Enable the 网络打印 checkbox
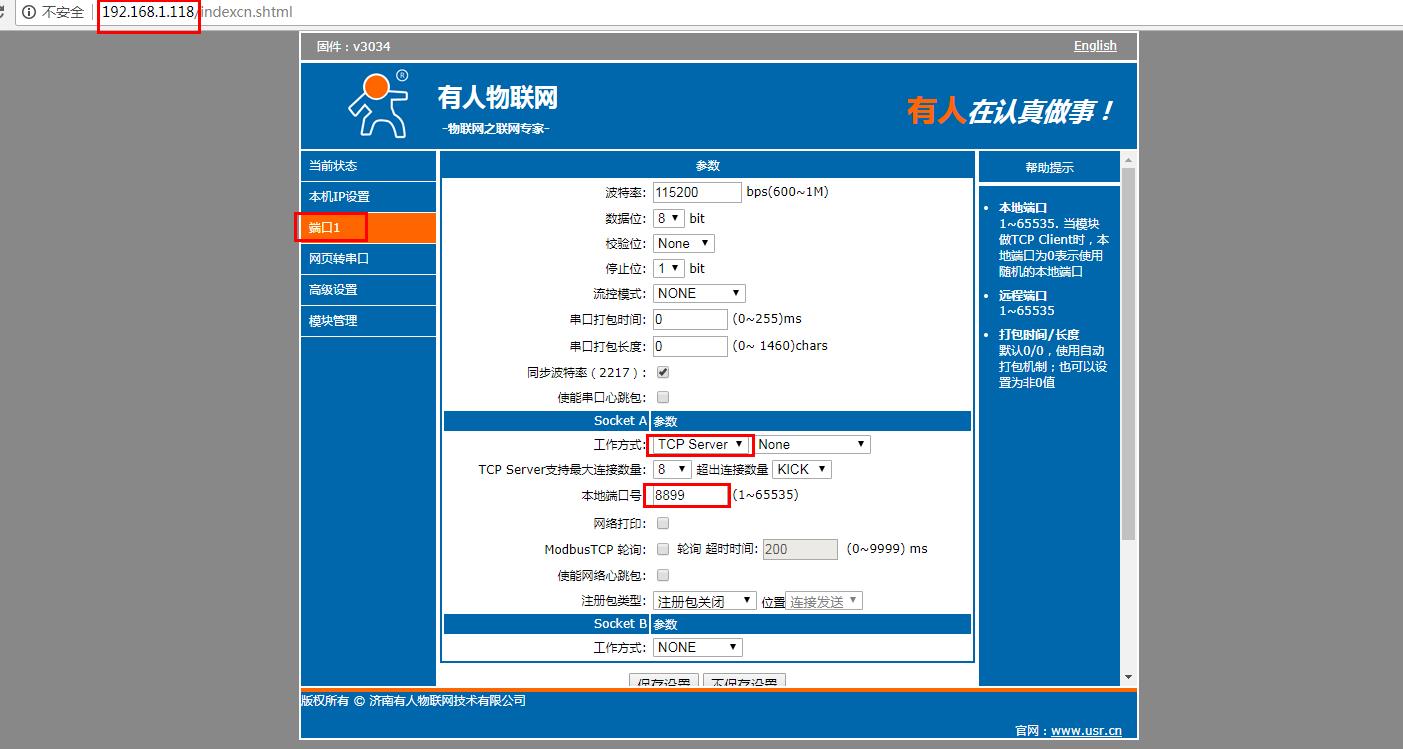The height and width of the screenshot is (749, 1403). tap(662, 523)
